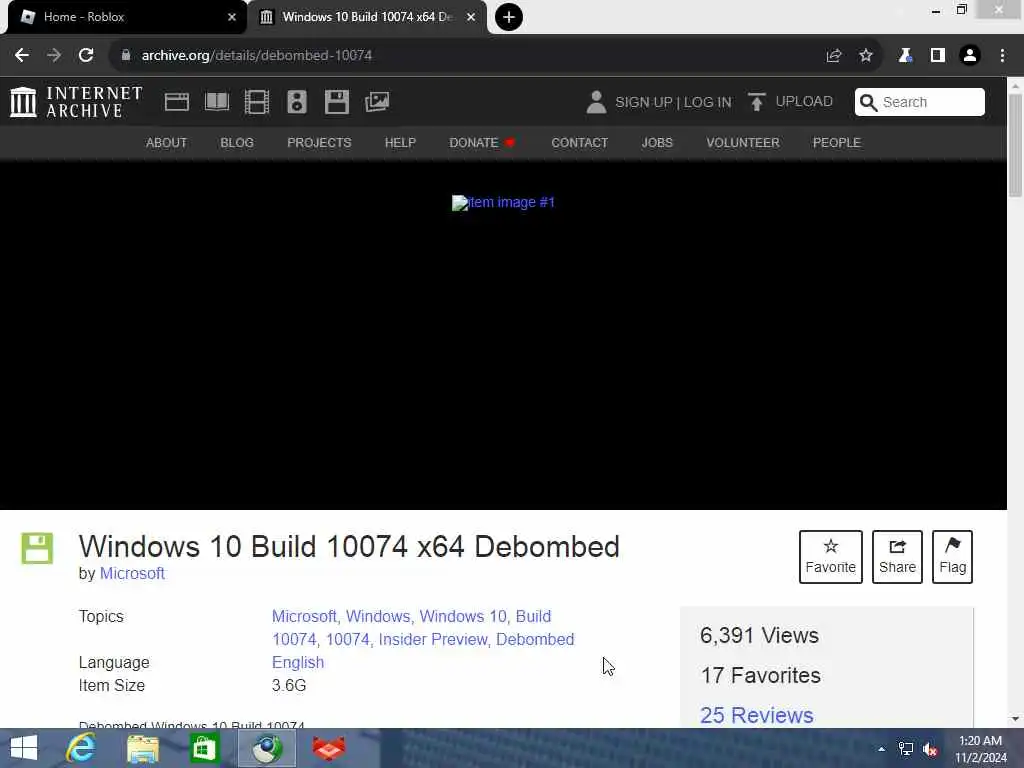Image resolution: width=1024 pixels, height=768 pixels.
Task: Click the Share button
Action: [897, 557]
